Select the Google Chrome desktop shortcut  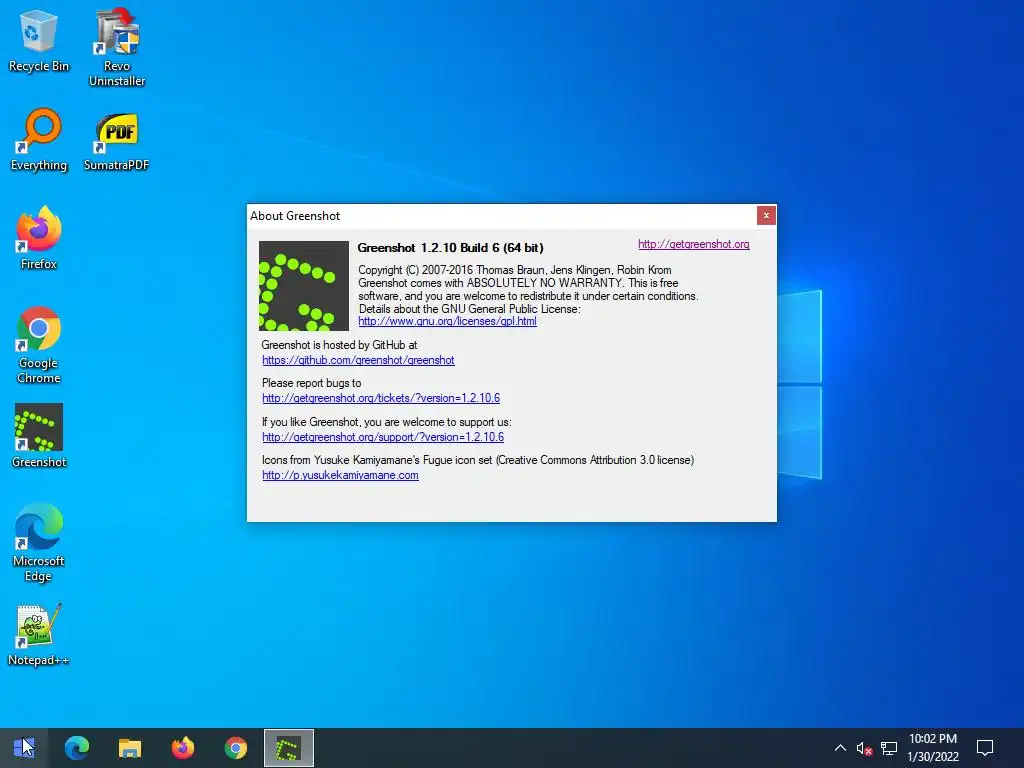click(39, 345)
